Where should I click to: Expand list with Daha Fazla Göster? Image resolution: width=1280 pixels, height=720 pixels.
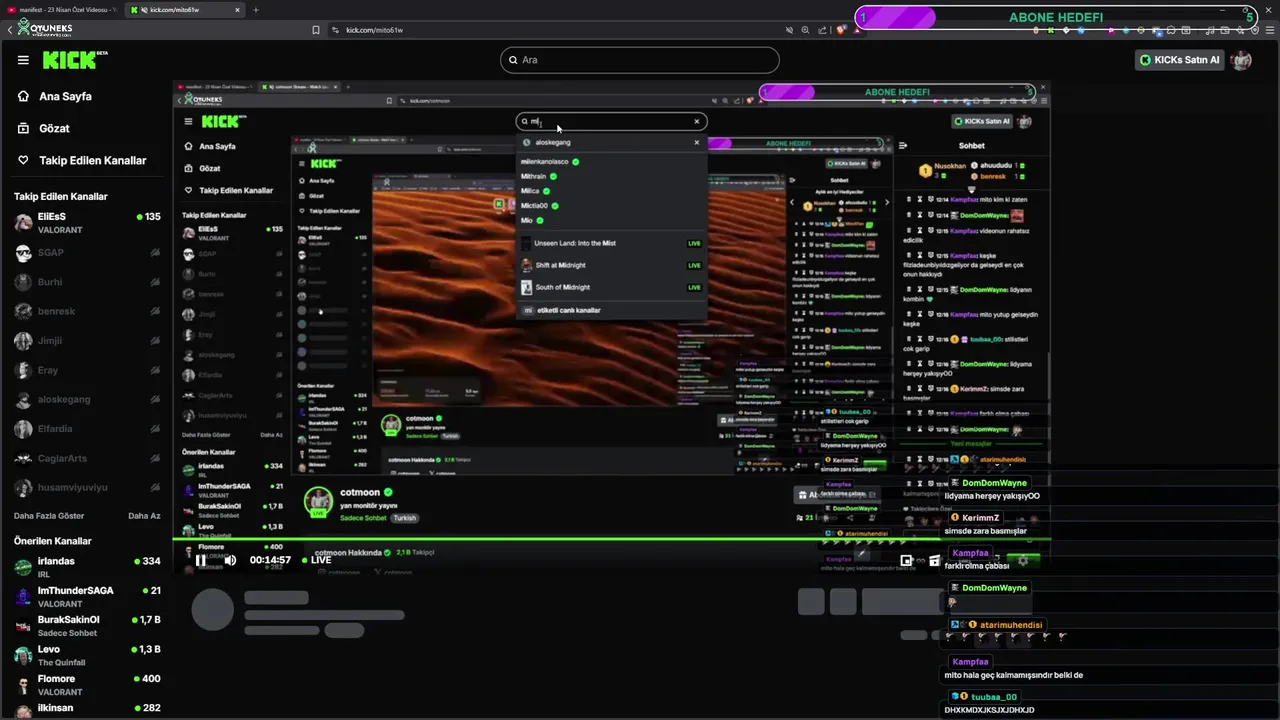point(49,516)
